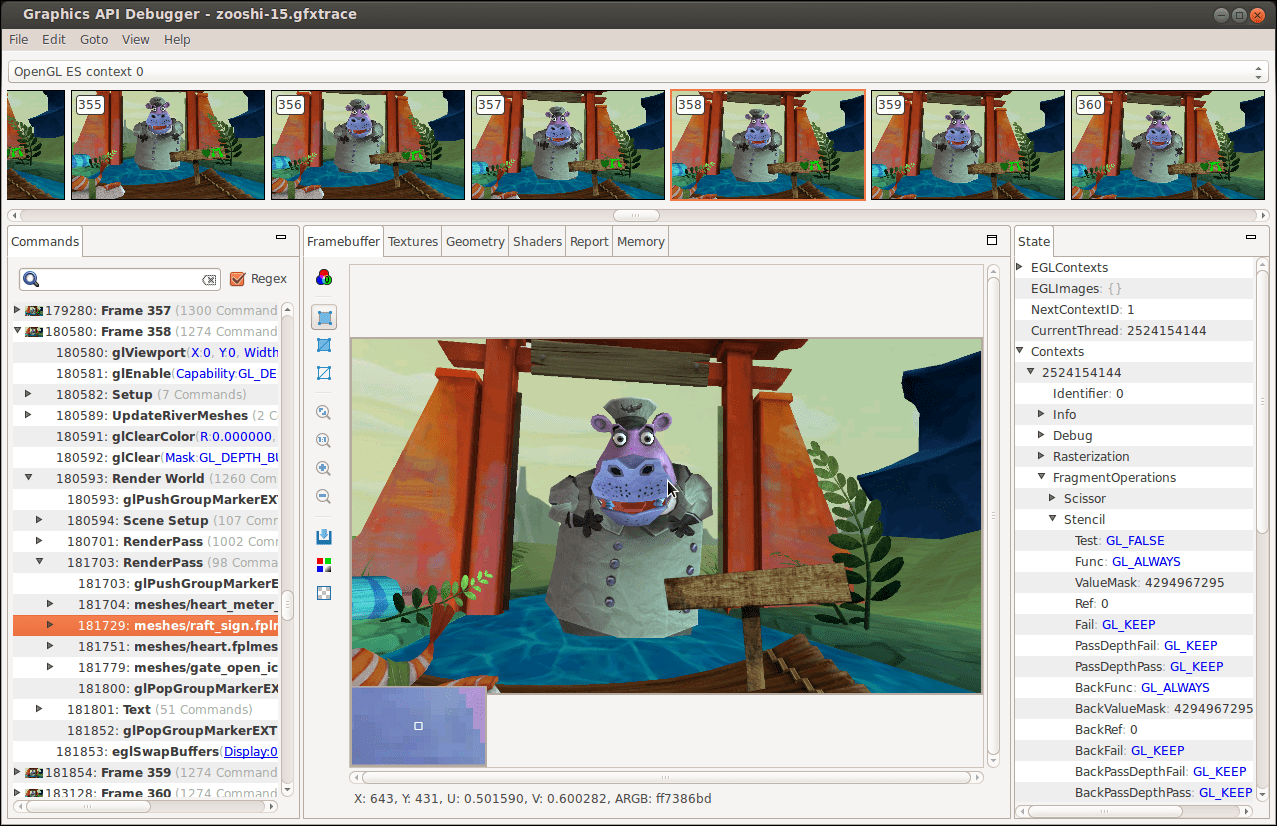Click the GL_ALWAYS value for Func
1277x826 pixels.
click(1146, 562)
